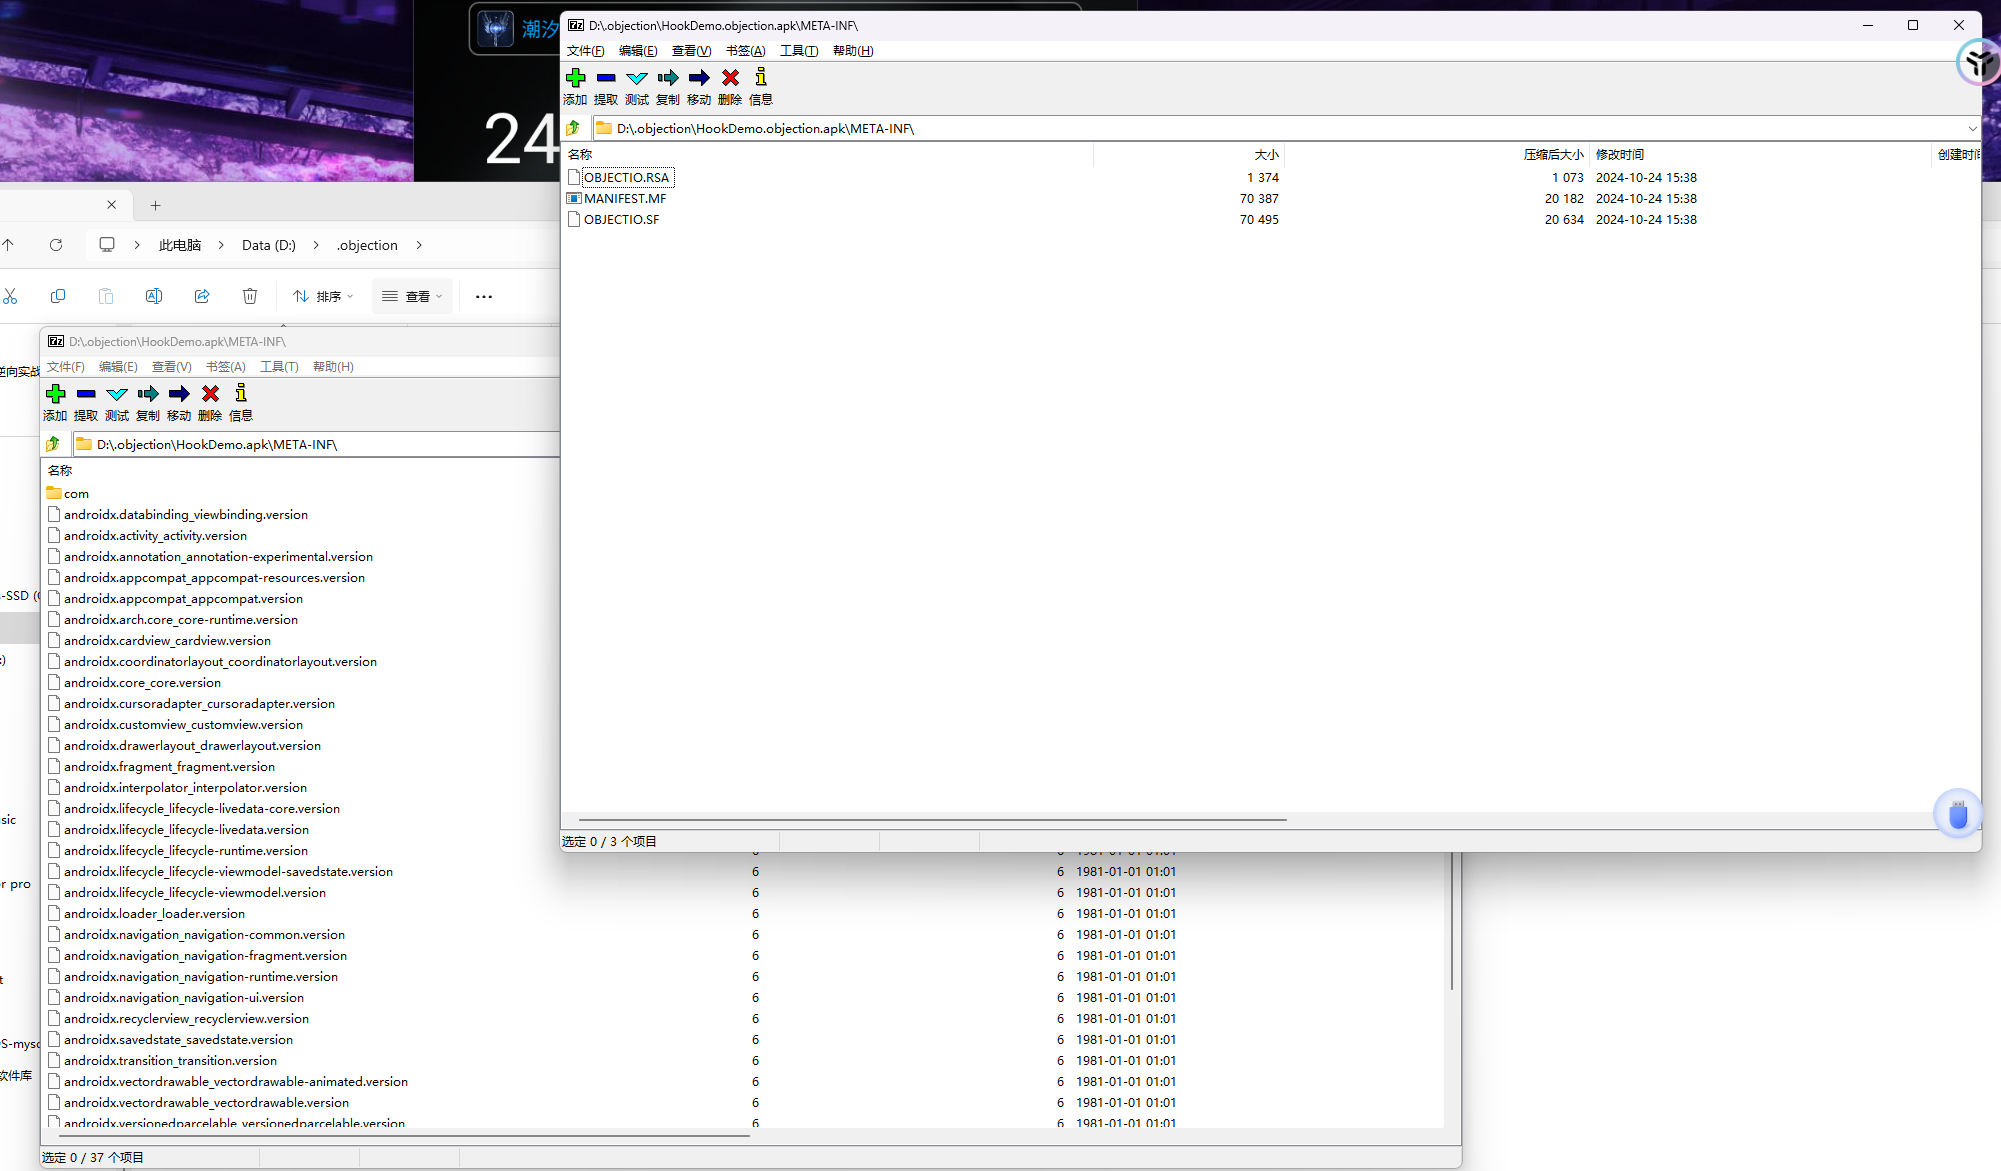Go up one folder level in front window

click(x=573, y=128)
